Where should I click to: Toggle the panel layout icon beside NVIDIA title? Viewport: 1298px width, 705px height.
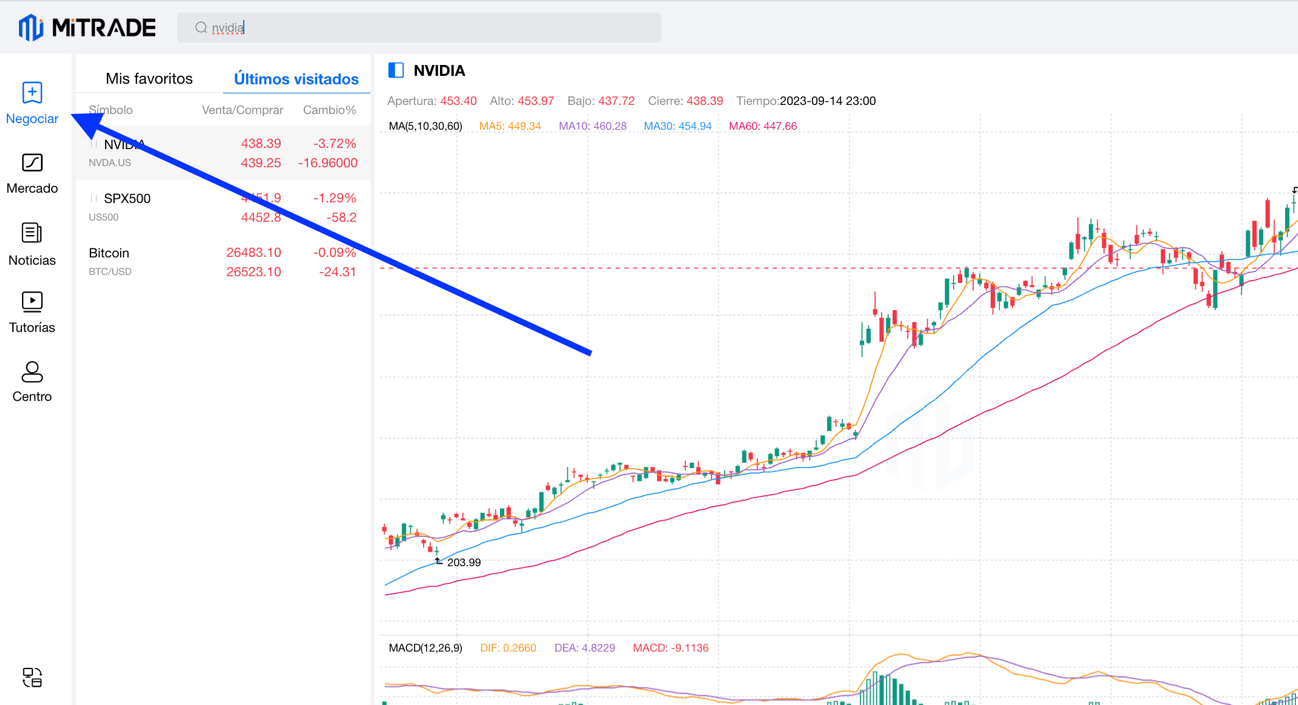pyautogui.click(x=396, y=70)
